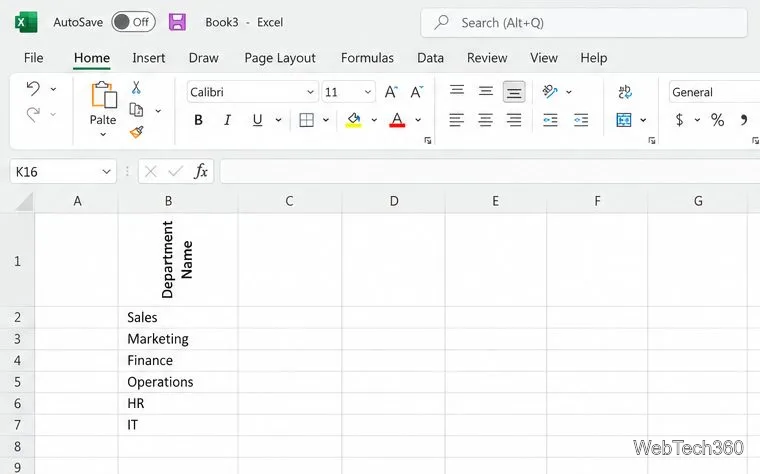
Task: Click the Name Box showing K16
Action: (x=63, y=172)
